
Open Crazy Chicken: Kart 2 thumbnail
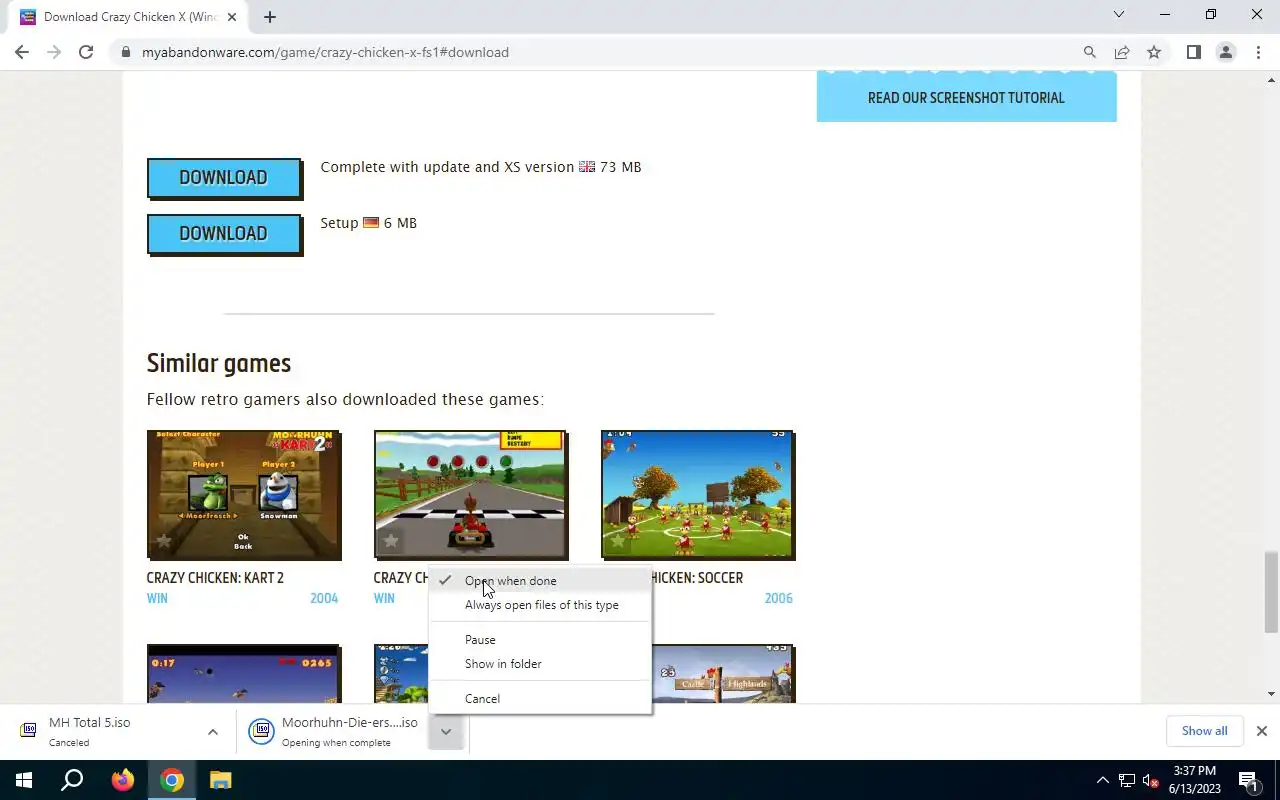(244, 495)
